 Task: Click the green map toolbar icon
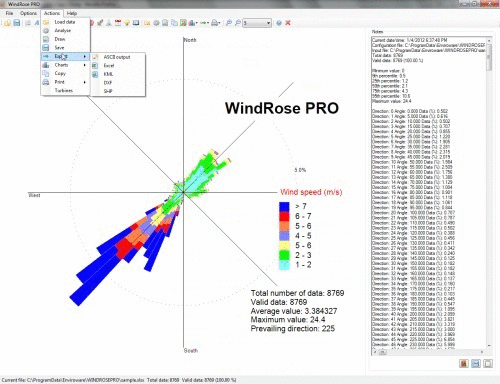[x=183, y=23]
